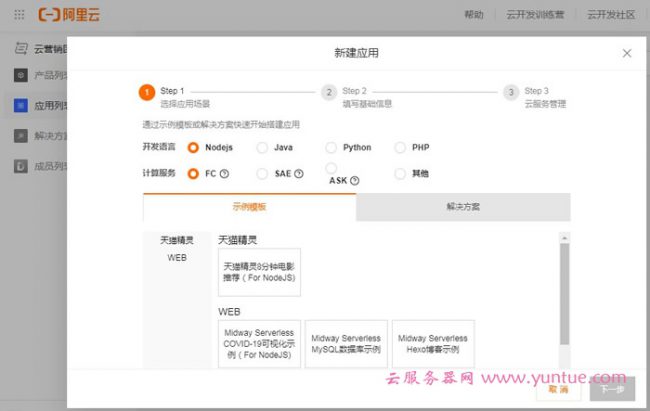Select 其他 compute service option
Screen dimensions: 650x411
tap(400, 173)
